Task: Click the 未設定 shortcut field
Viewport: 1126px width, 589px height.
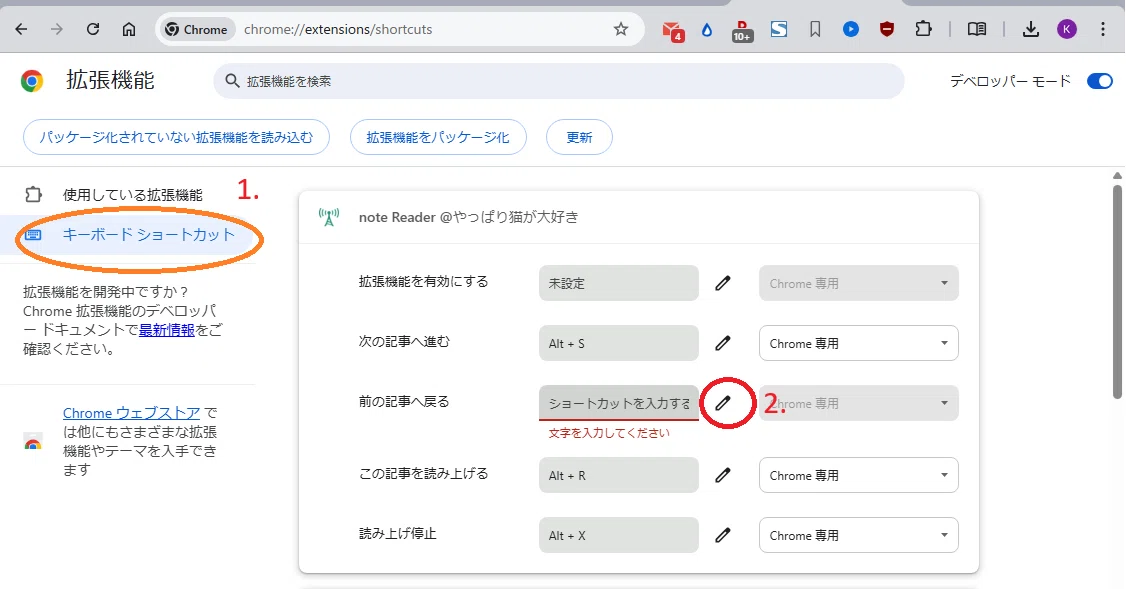Action: click(618, 283)
